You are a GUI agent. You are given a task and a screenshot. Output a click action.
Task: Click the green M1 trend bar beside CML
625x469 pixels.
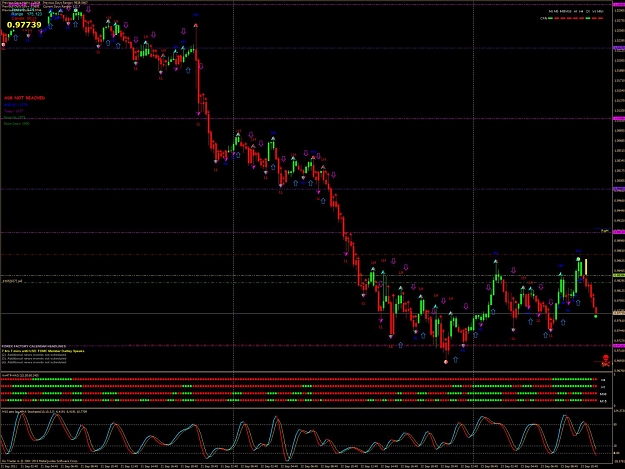(x=550, y=18)
